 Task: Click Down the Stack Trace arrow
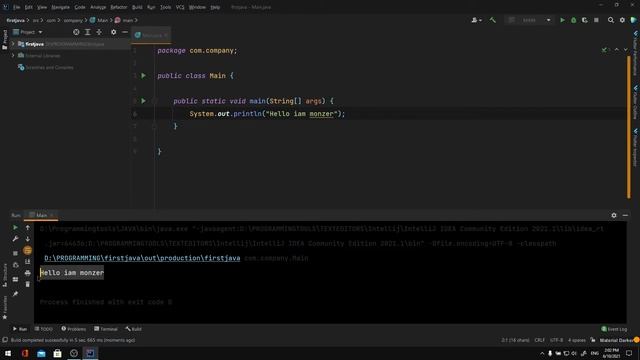click(x=28, y=239)
